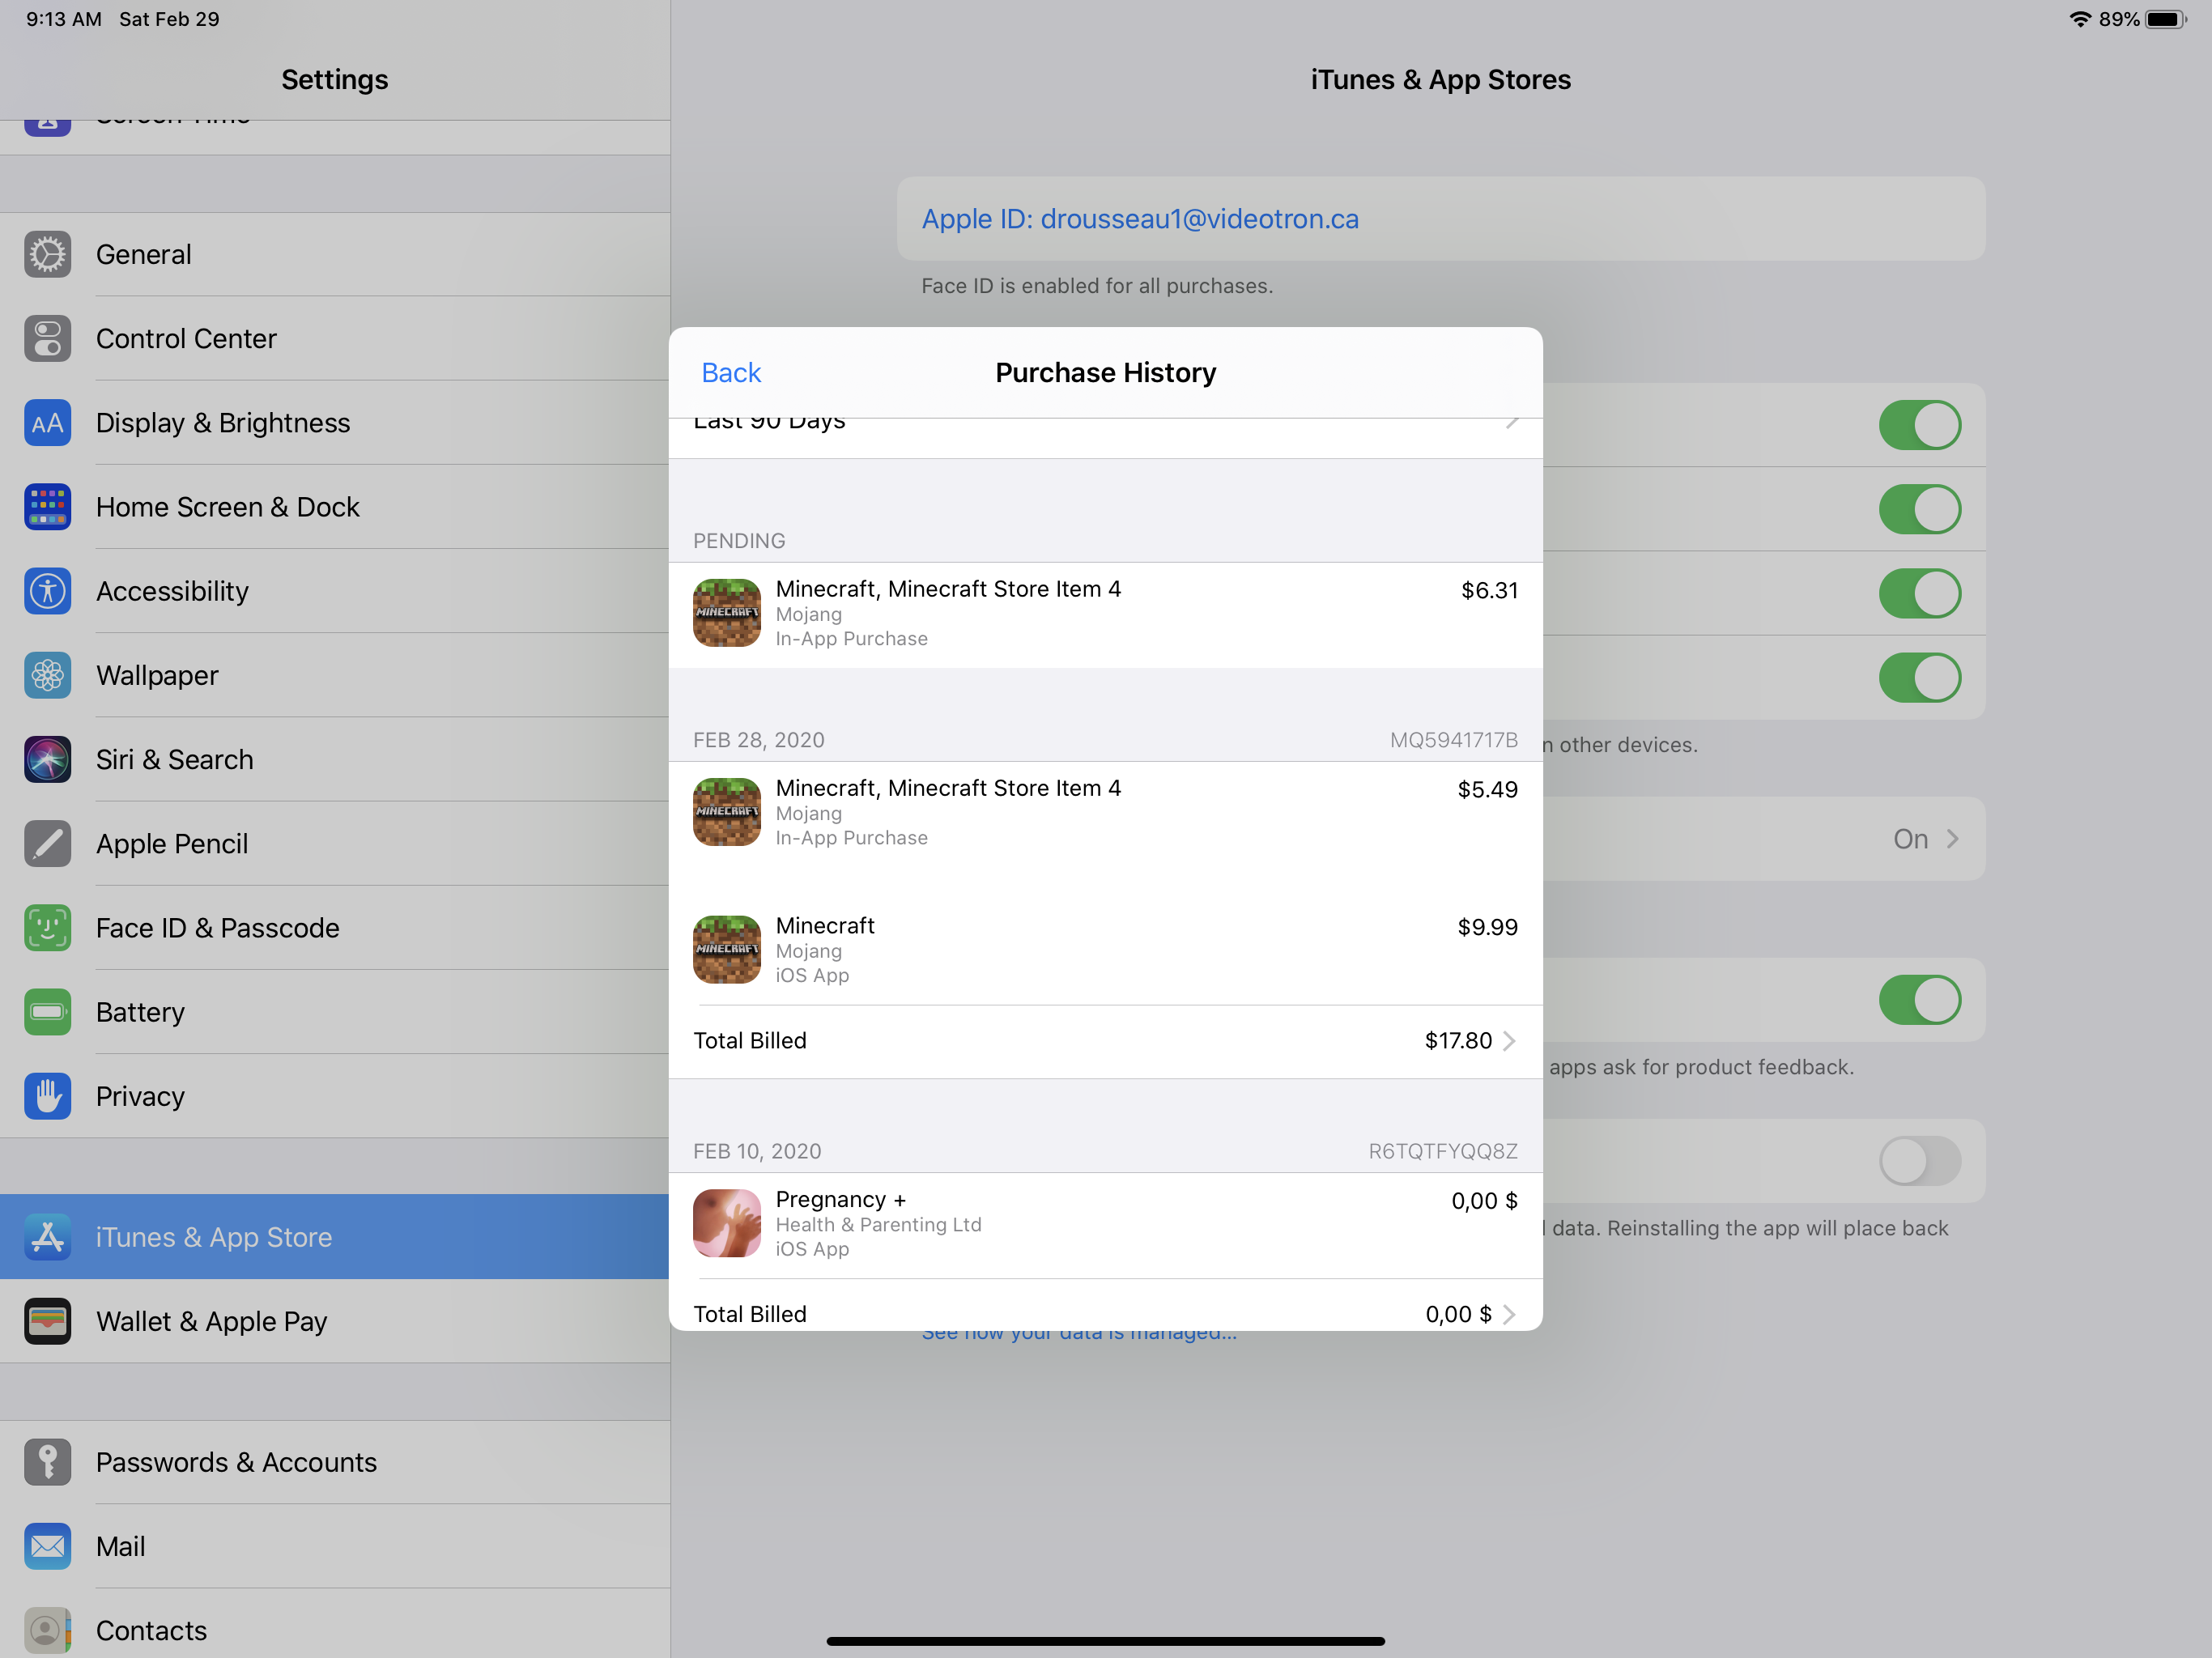The width and height of the screenshot is (2212, 1658).
Task: Open Face ID & Passcode icon
Action: (47, 928)
